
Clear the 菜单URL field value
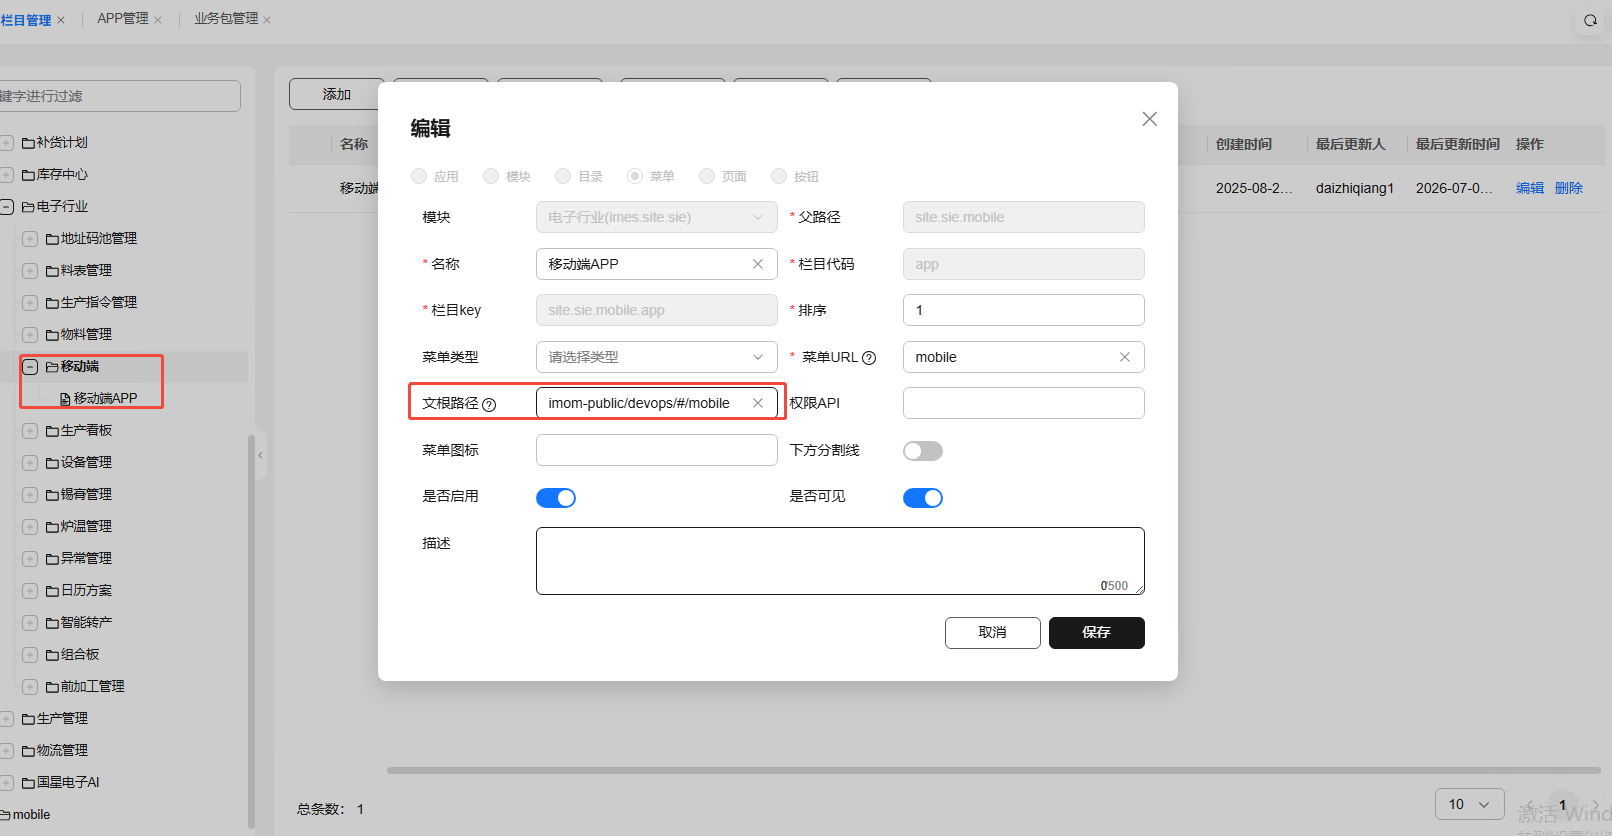[1125, 357]
